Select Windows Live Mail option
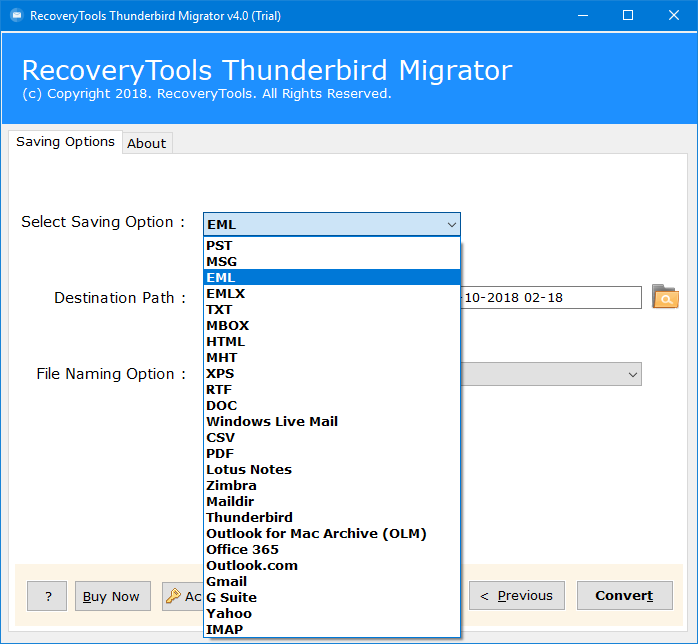 [332, 422]
